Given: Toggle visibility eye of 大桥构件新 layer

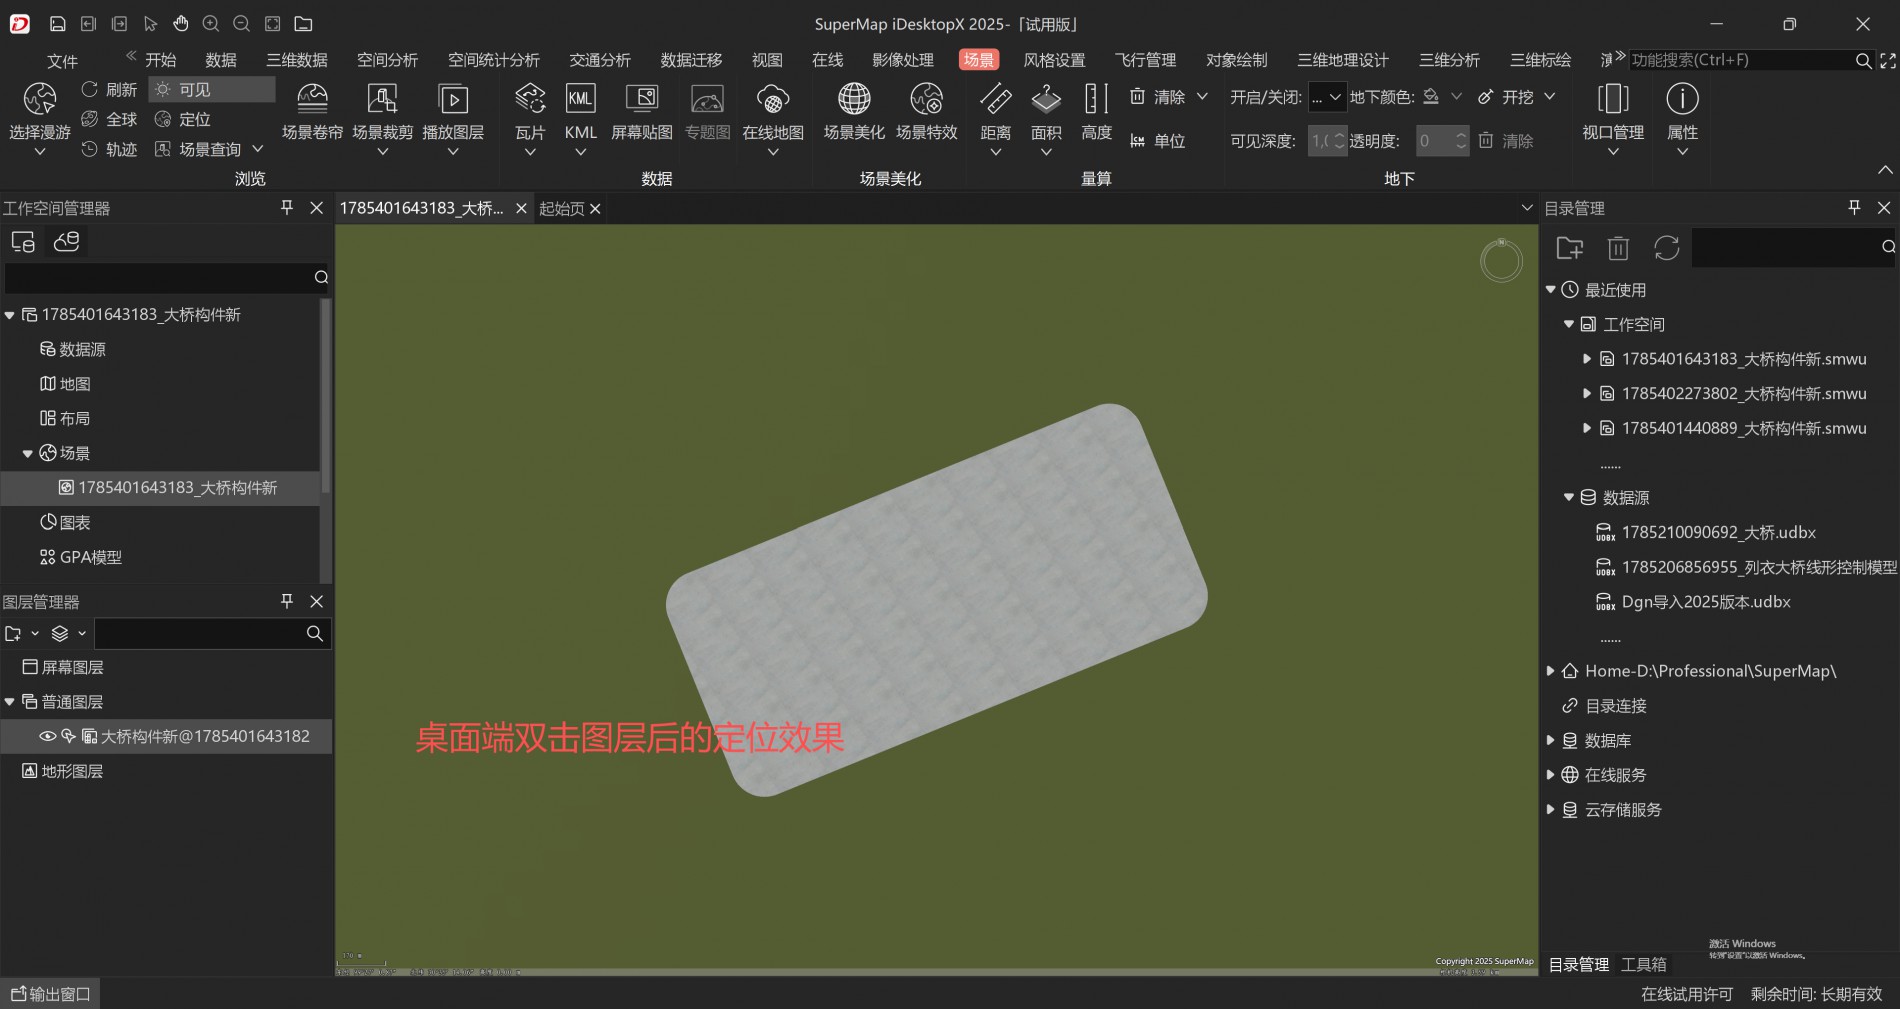Looking at the screenshot, I should point(47,737).
